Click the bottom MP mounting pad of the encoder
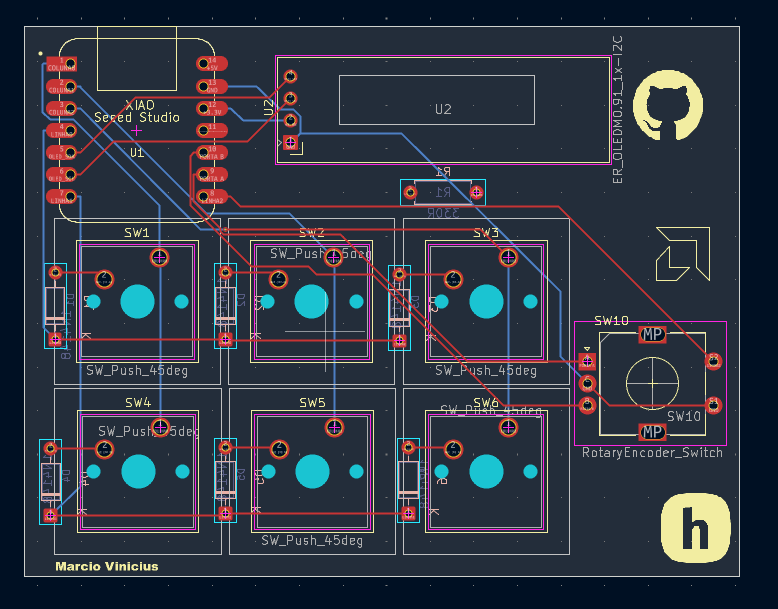Viewport: 778px width, 609px height. coord(652,432)
